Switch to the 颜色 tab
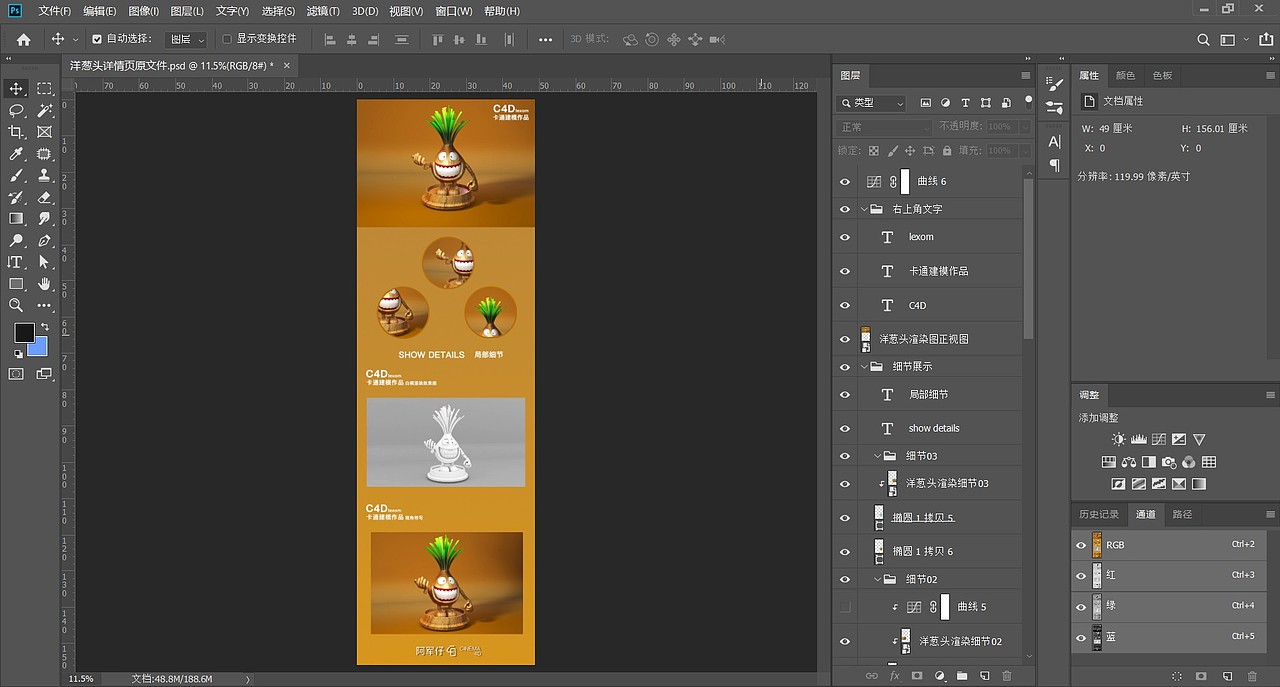Viewport: 1280px width, 687px height. (x=1125, y=75)
